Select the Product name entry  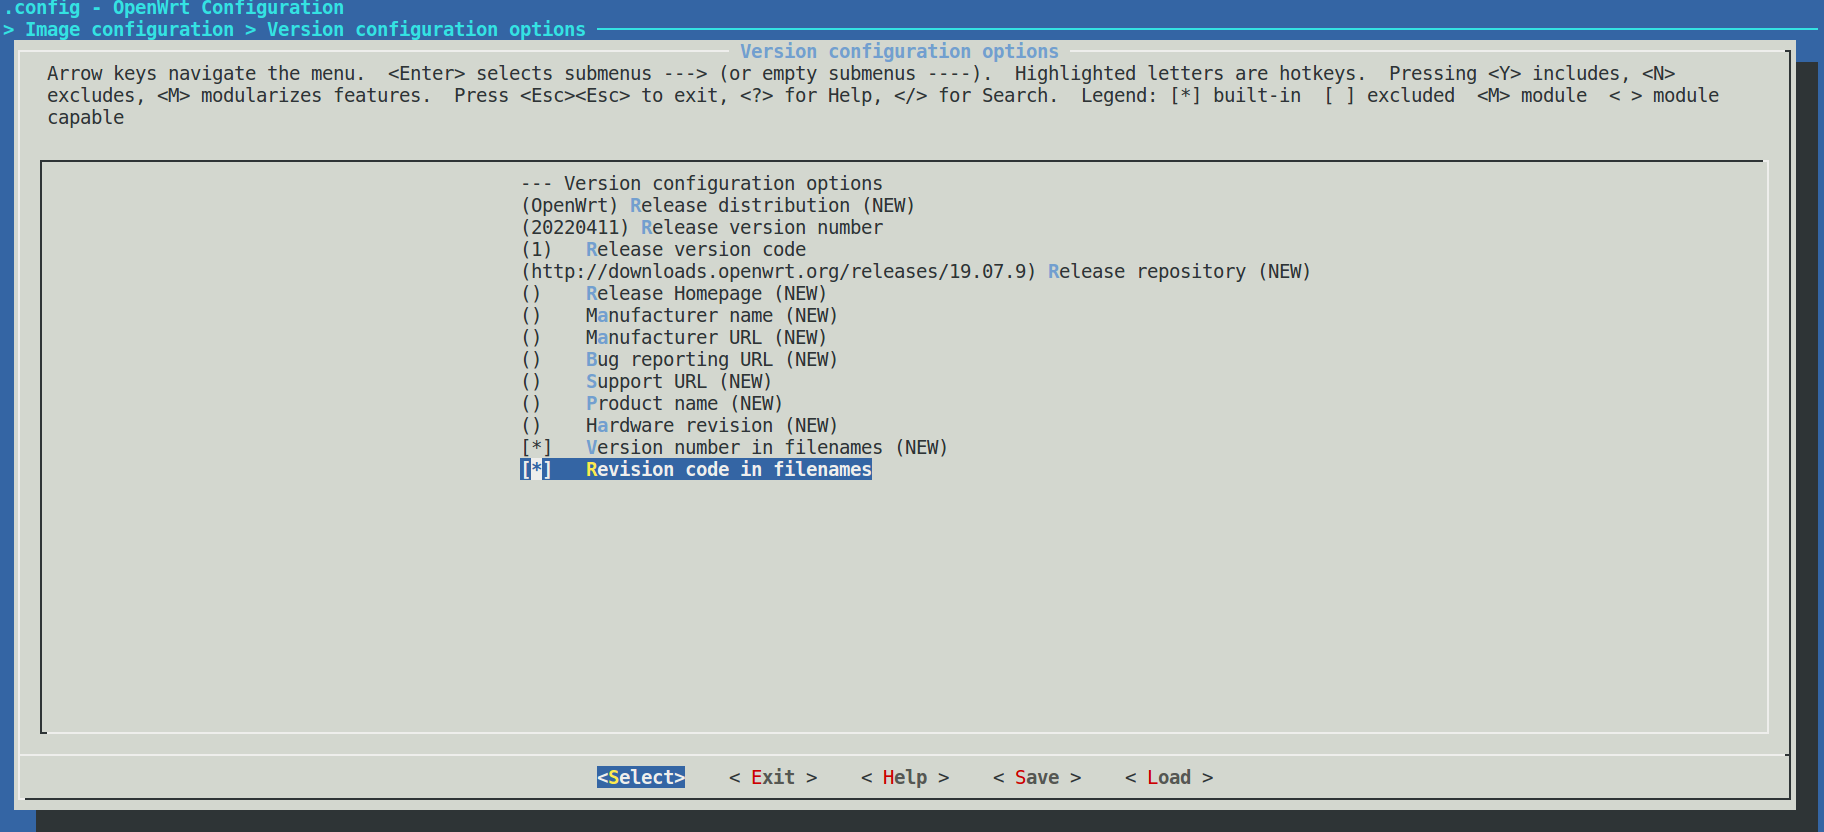652,404
